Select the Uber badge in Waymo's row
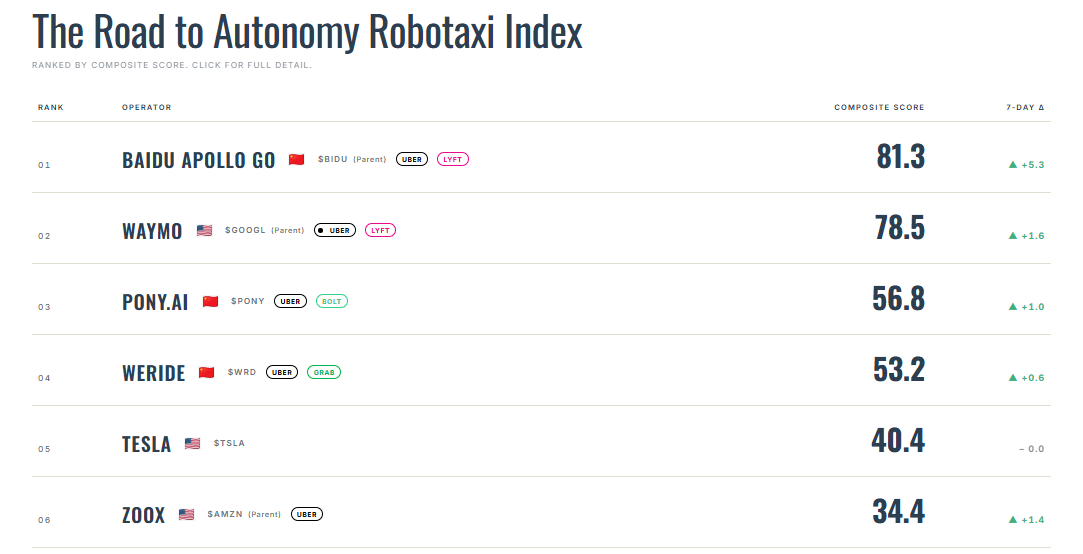Image resolution: width=1083 pixels, height=554 pixels. pos(335,230)
